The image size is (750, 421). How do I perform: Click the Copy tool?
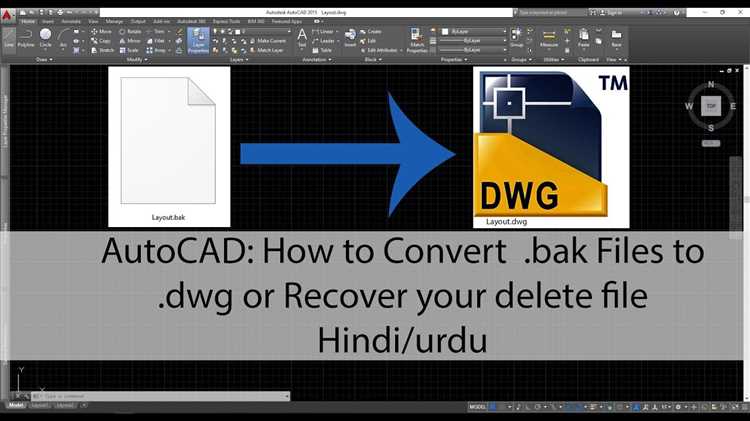(x=100, y=41)
